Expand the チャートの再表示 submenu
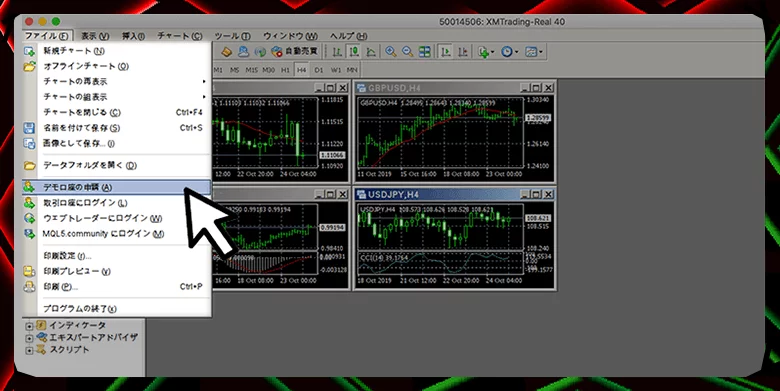The height and width of the screenshot is (391, 780). (117, 82)
